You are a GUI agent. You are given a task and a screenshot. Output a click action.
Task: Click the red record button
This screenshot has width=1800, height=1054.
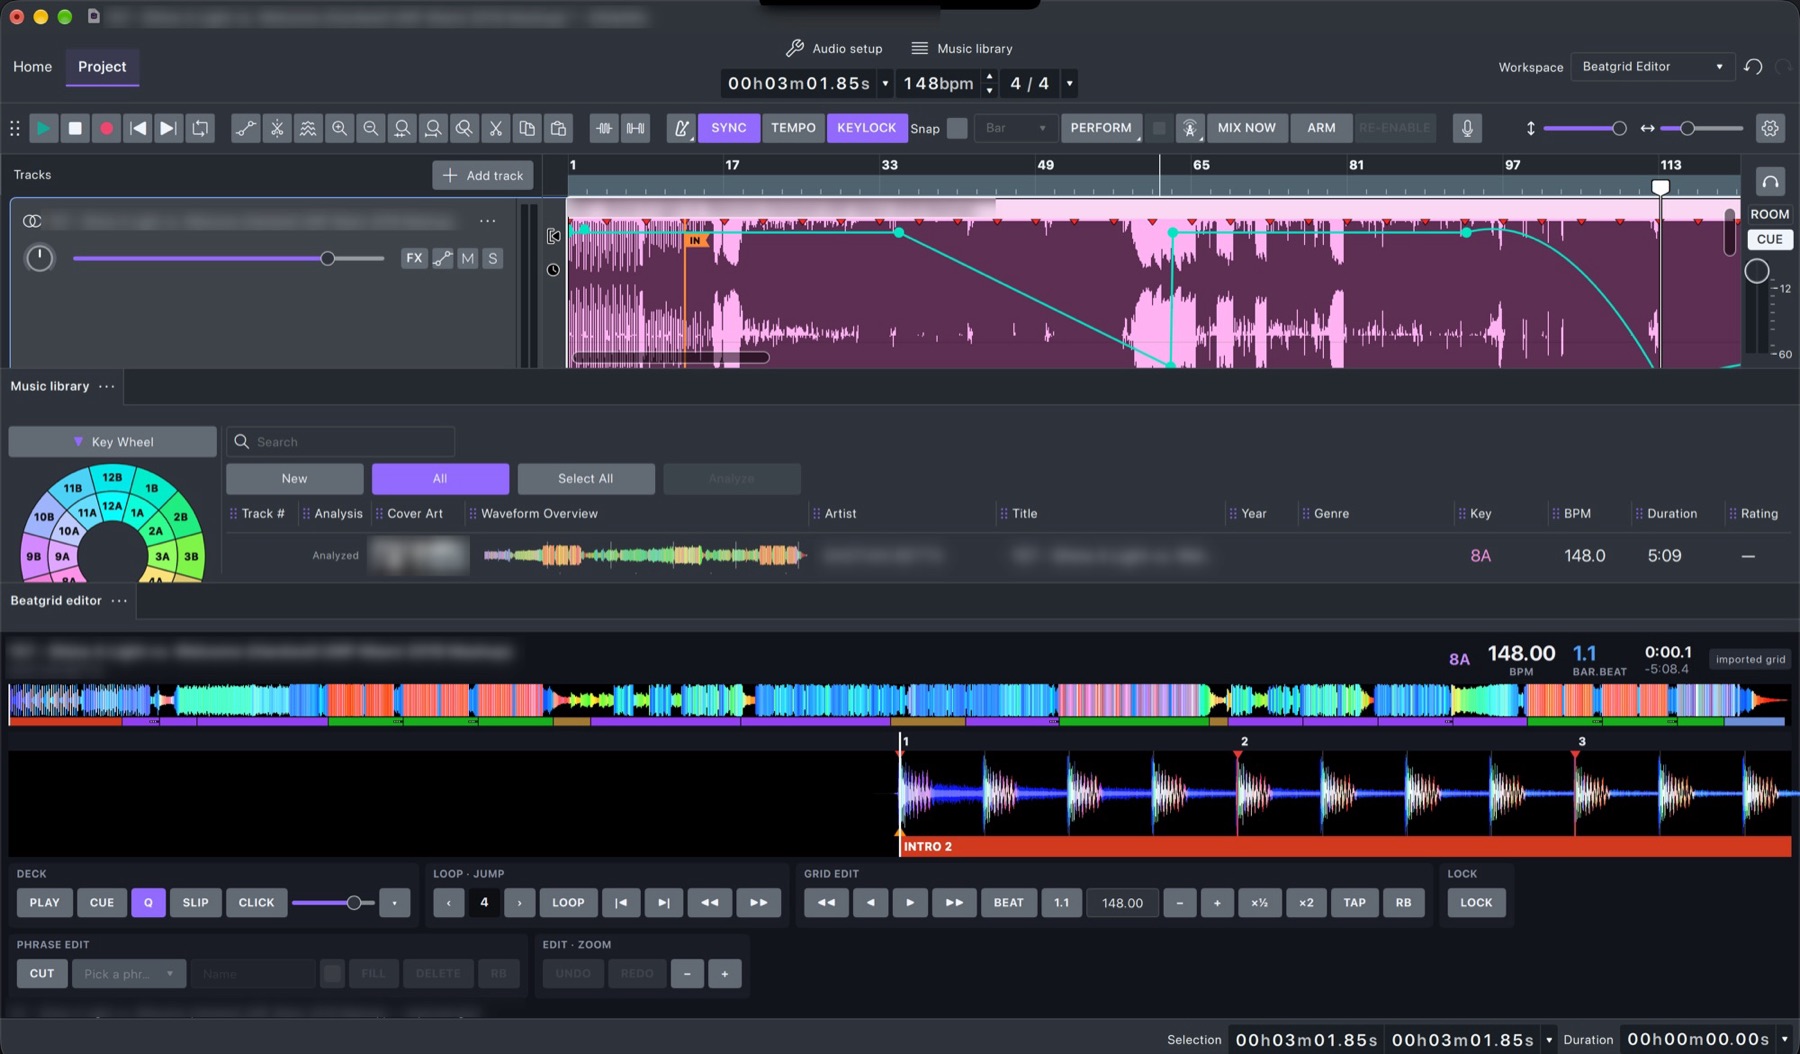pos(106,128)
